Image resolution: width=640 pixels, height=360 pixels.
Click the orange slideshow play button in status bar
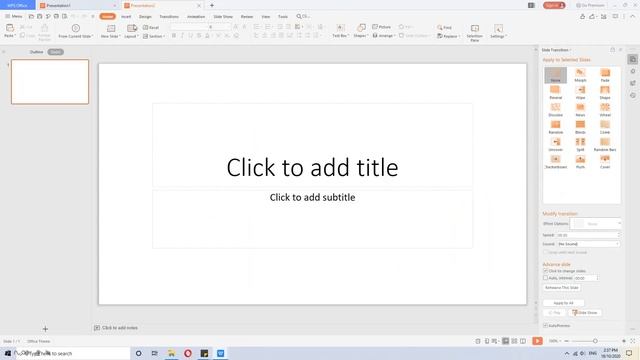click(537, 341)
